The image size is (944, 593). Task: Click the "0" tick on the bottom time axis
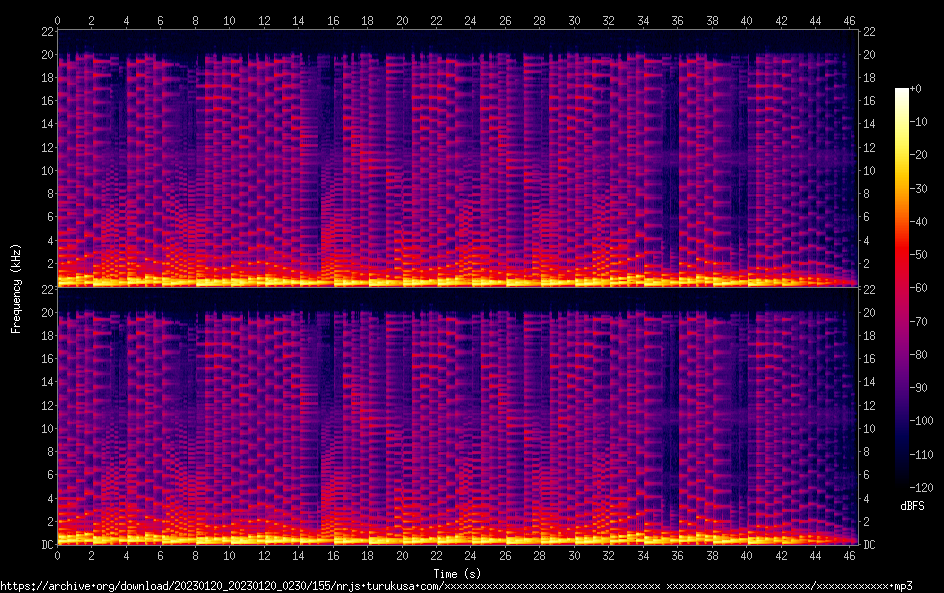58,555
